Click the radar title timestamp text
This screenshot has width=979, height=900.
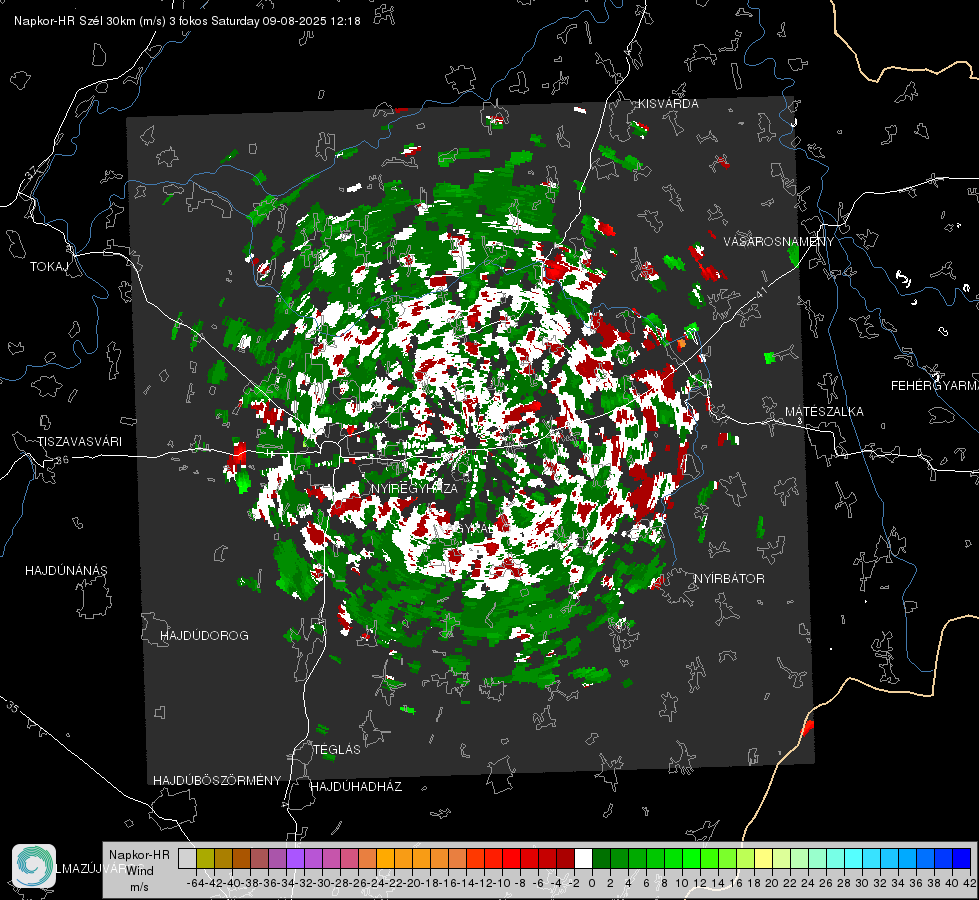[x=187, y=21]
